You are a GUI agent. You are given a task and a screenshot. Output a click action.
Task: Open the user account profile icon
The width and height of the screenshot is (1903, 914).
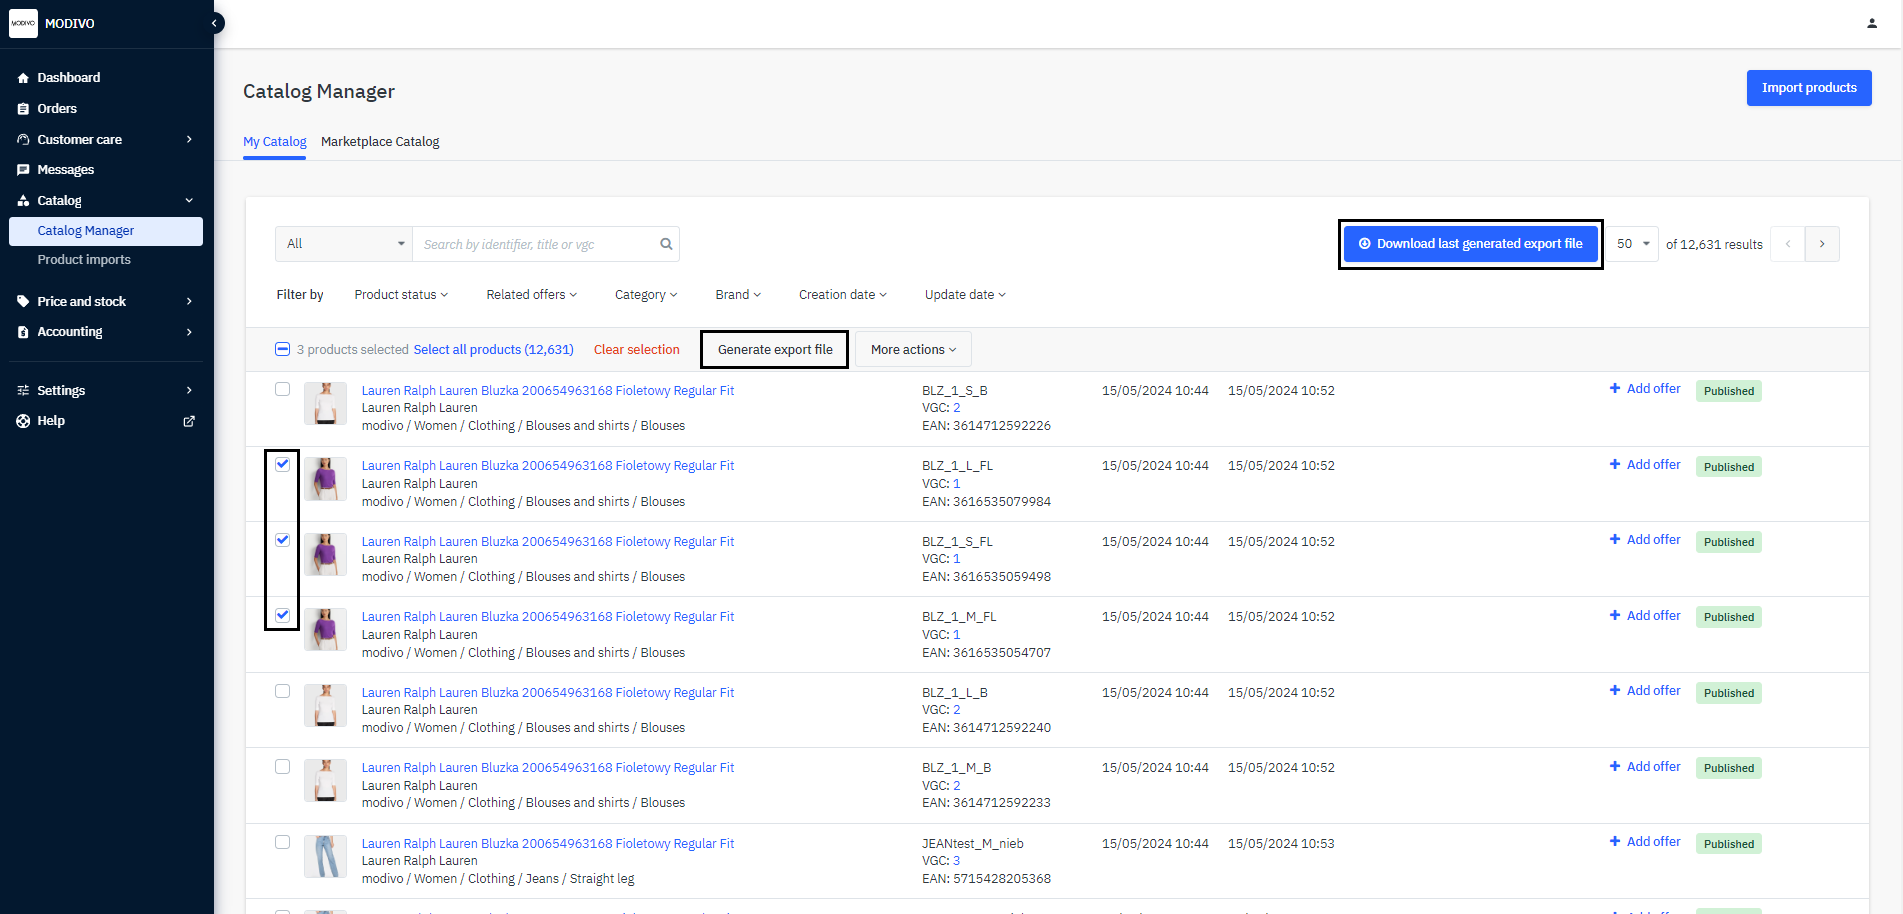[1872, 23]
